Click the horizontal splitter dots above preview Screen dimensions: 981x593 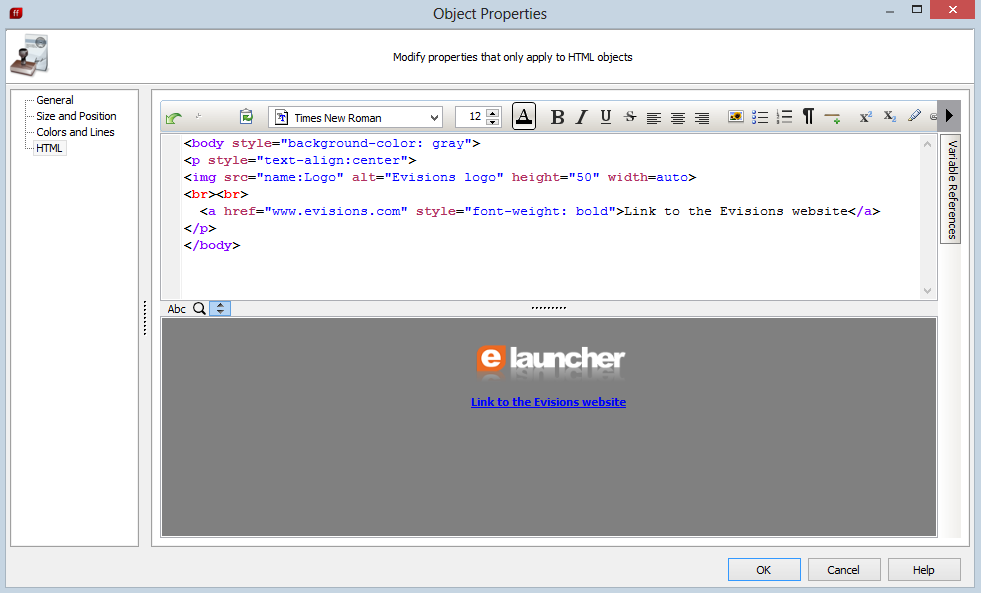coord(549,308)
